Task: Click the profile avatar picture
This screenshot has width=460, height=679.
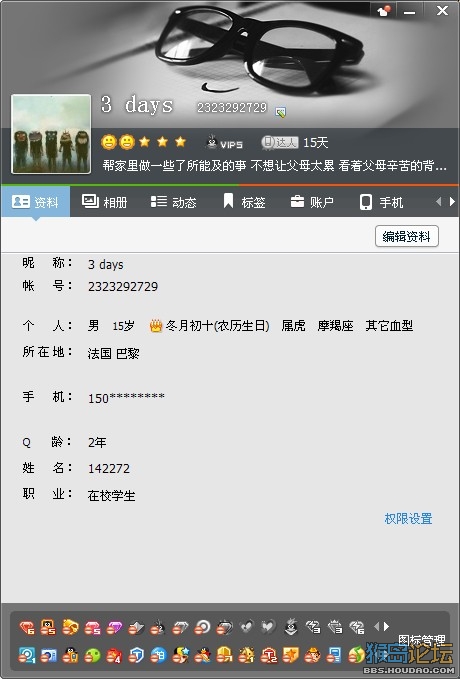Action: pyautogui.click(x=51, y=134)
